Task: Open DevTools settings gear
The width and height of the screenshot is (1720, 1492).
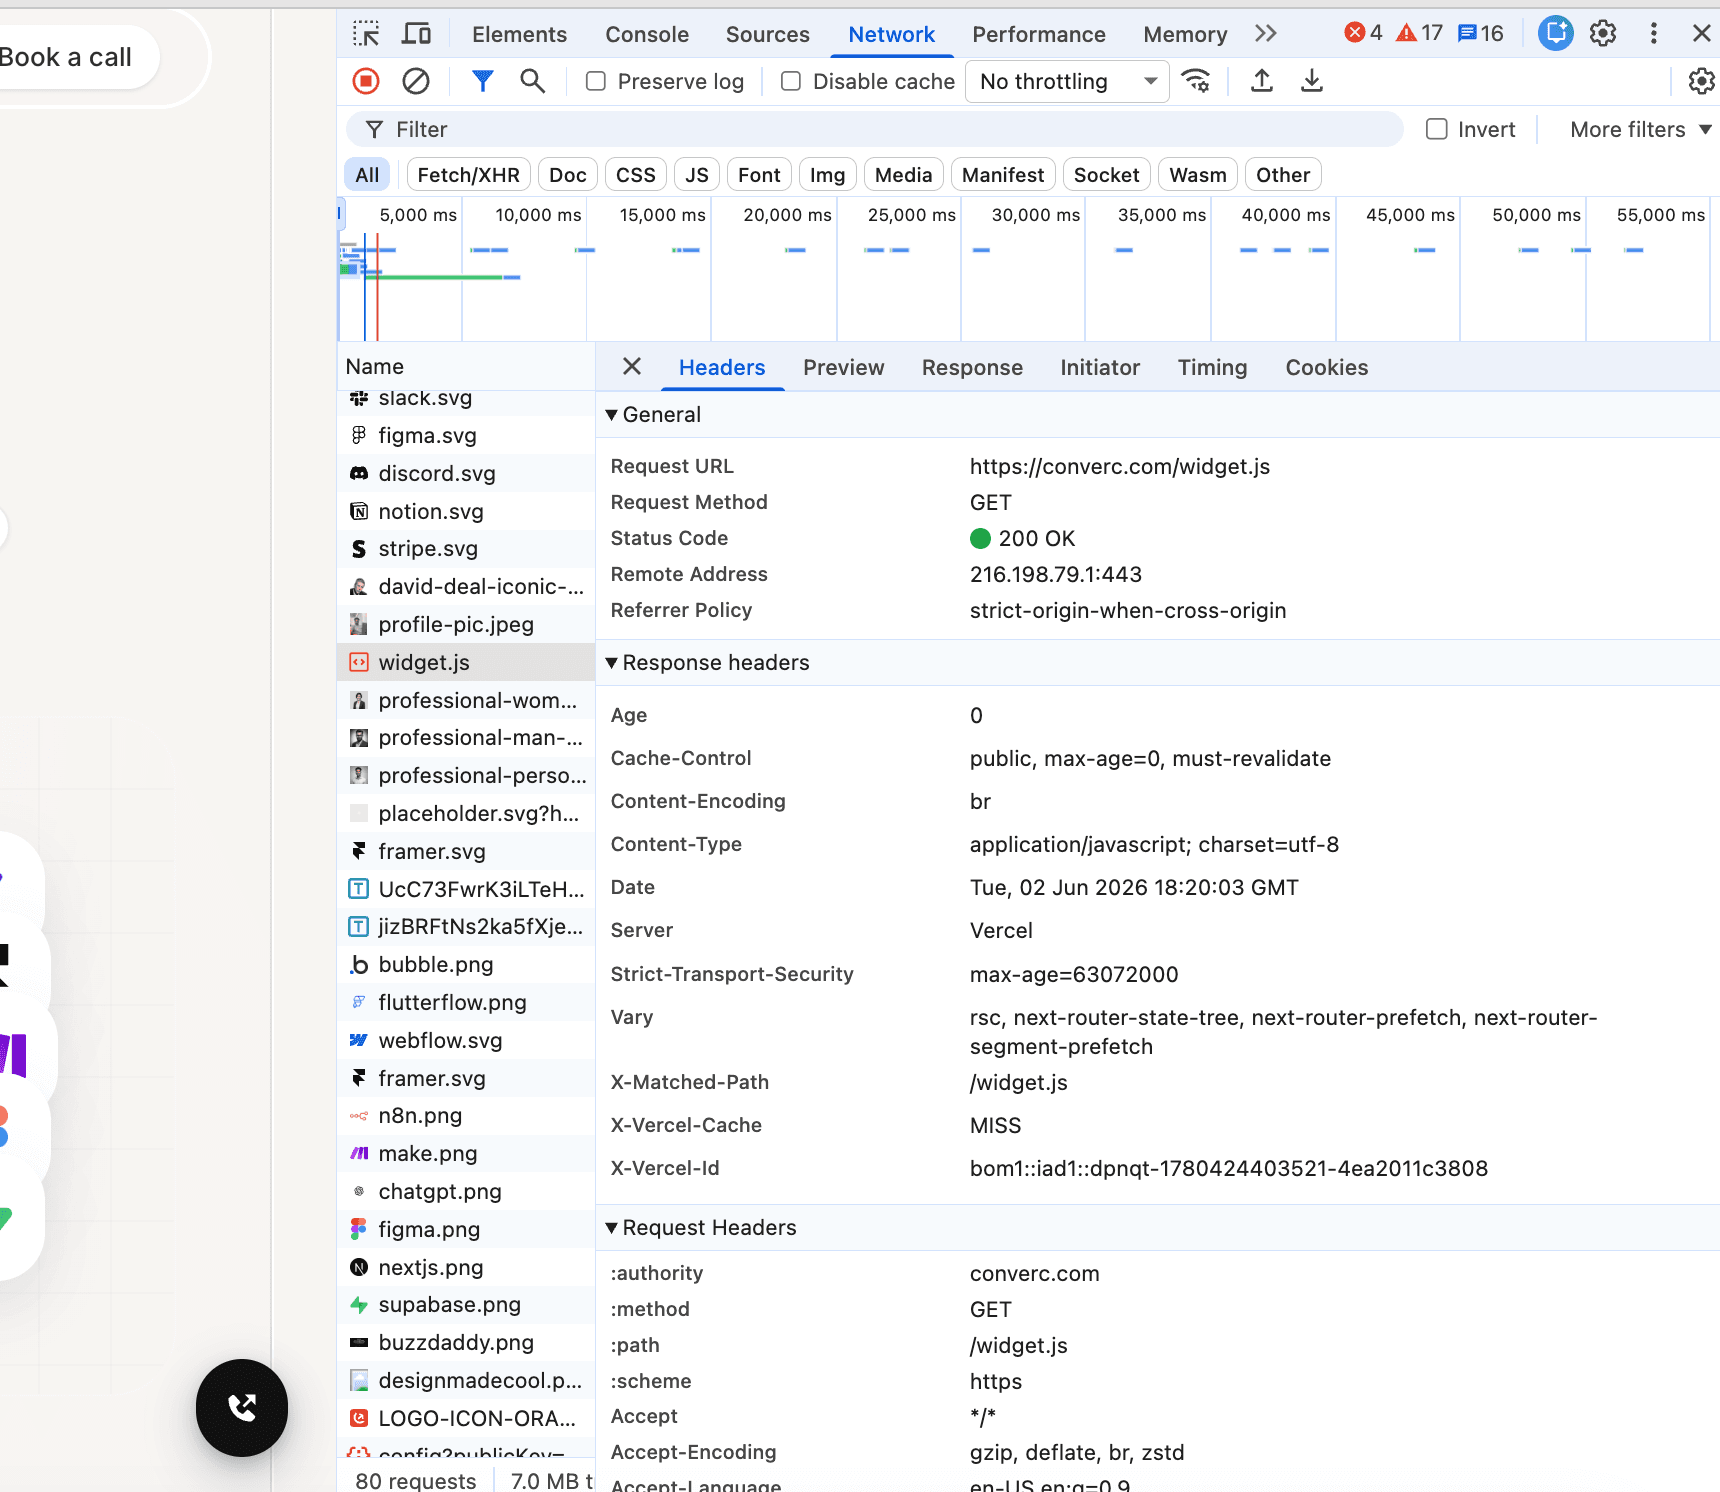Action: pyautogui.click(x=1603, y=34)
